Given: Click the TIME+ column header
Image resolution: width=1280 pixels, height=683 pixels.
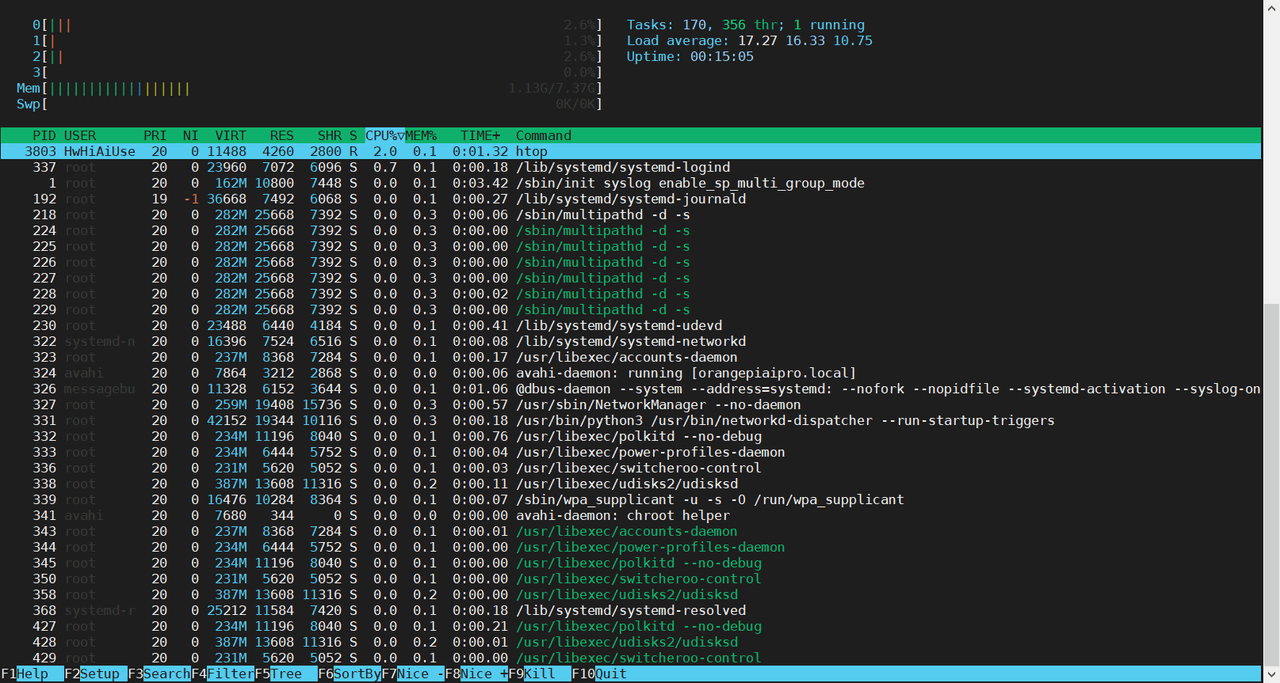Looking at the screenshot, I should click(480, 136).
